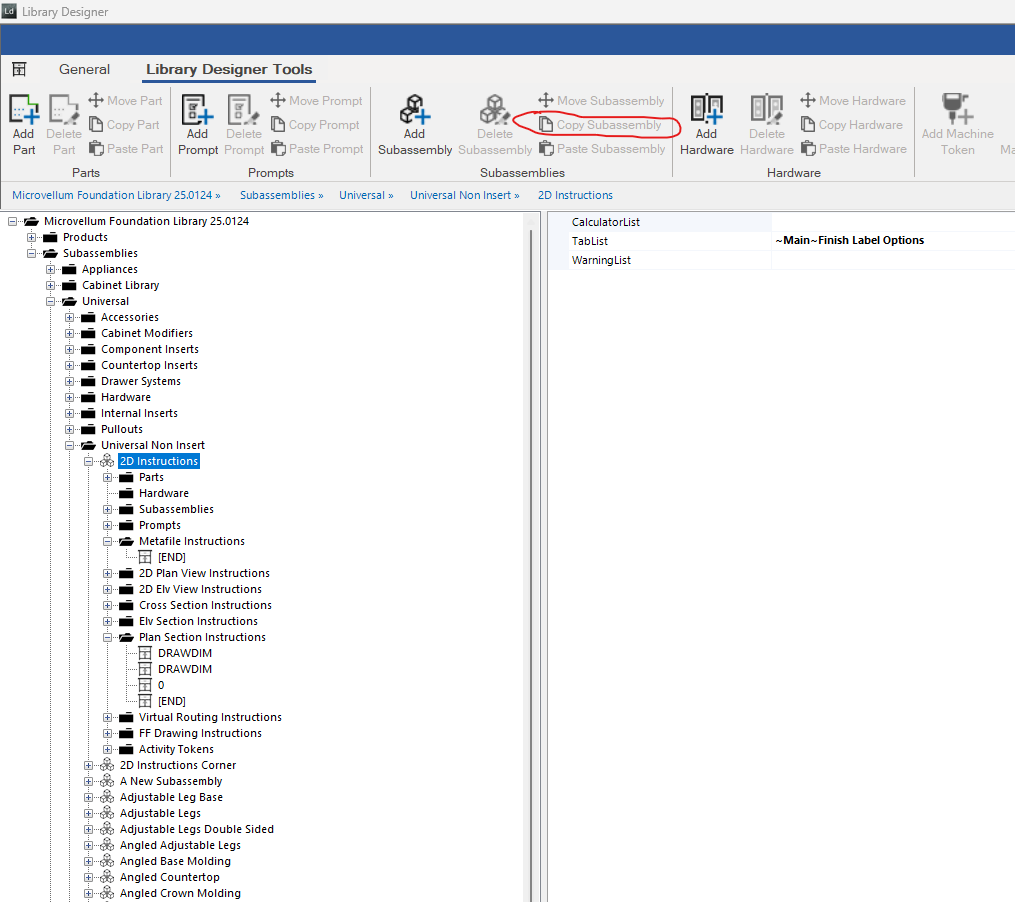This screenshot has height=902, width=1015.
Task: Click Move Subassembly in the ribbon
Action: click(x=601, y=100)
